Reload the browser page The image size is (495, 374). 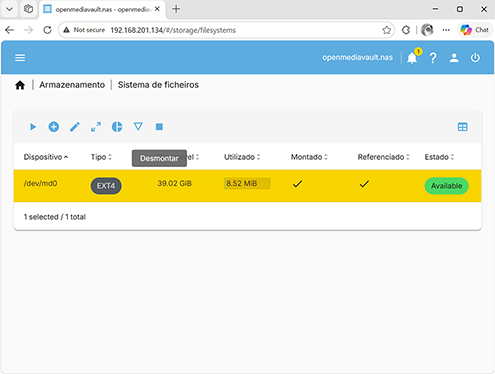click(x=47, y=30)
